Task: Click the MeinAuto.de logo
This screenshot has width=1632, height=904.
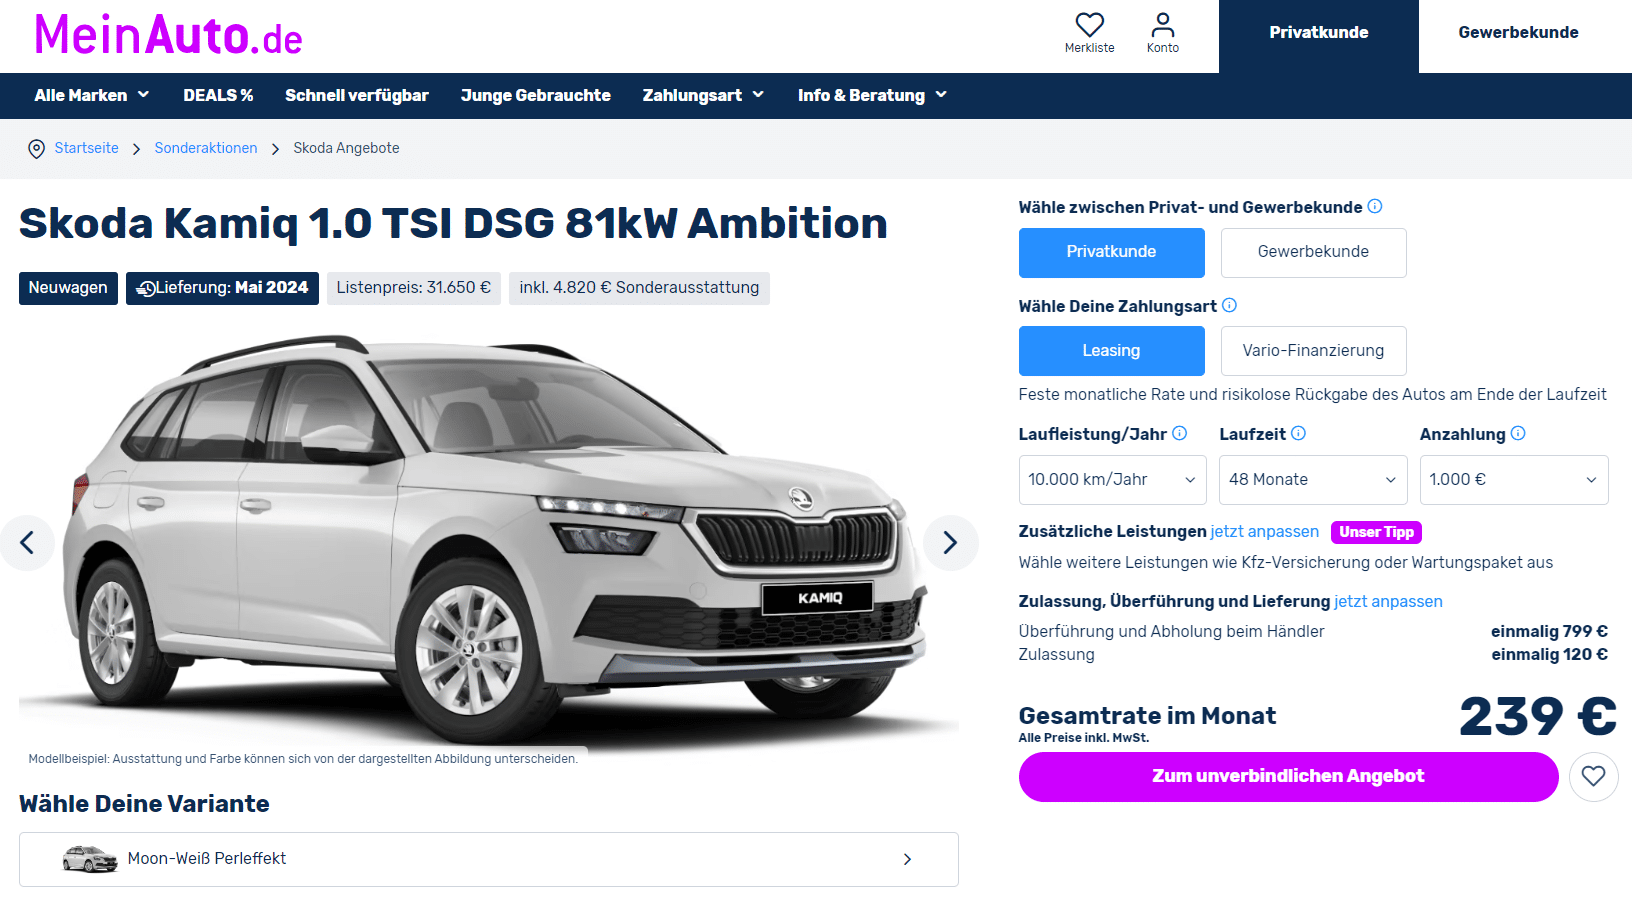Action: pyautogui.click(x=168, y=36)
